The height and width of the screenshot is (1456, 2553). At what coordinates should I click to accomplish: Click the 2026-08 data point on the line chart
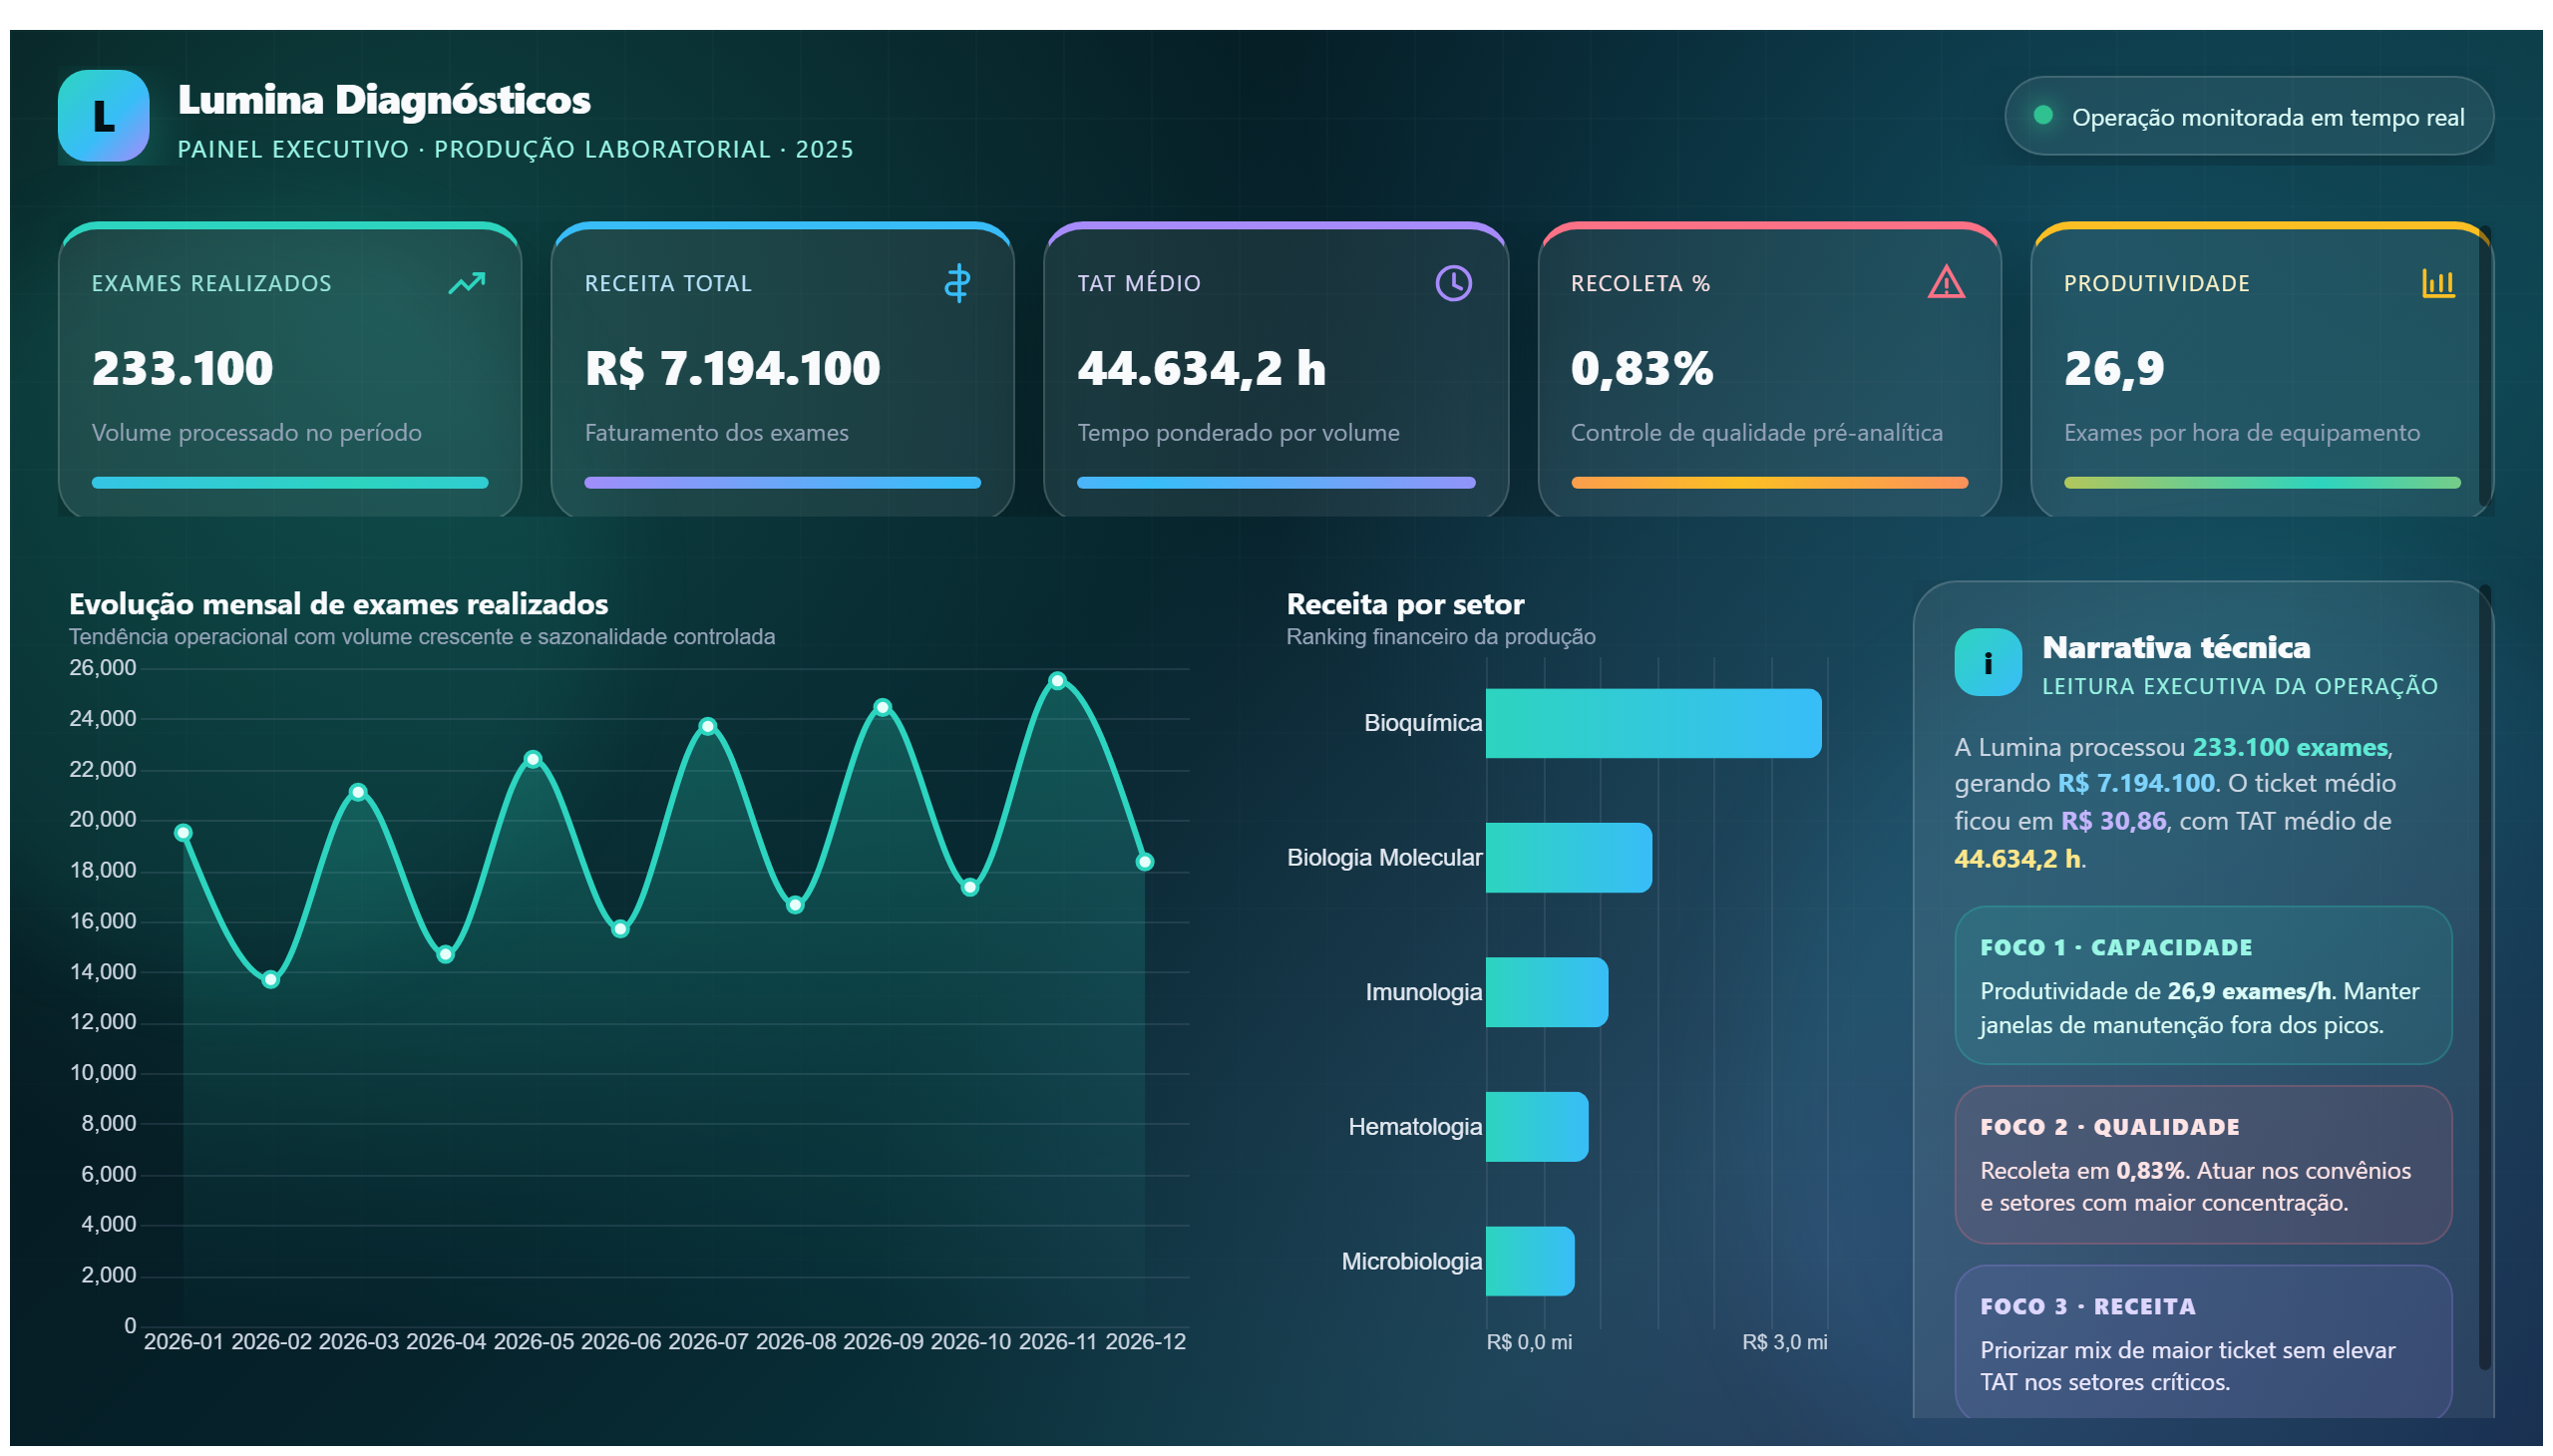pyautogui.click(x=795, y=905)
